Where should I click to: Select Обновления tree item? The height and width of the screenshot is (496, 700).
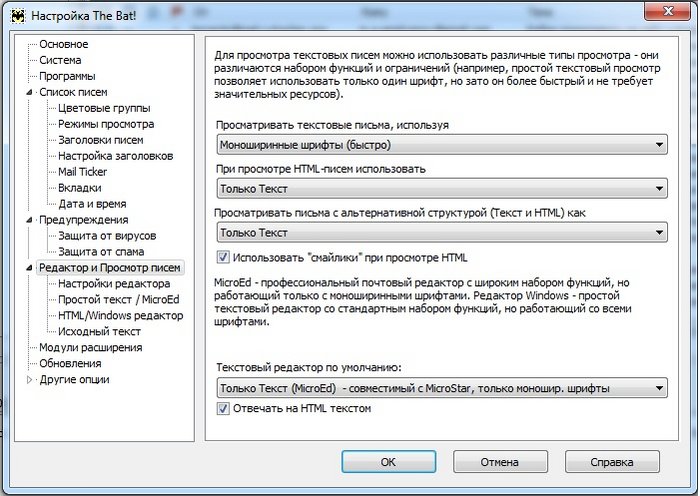[x=71, y=363]
